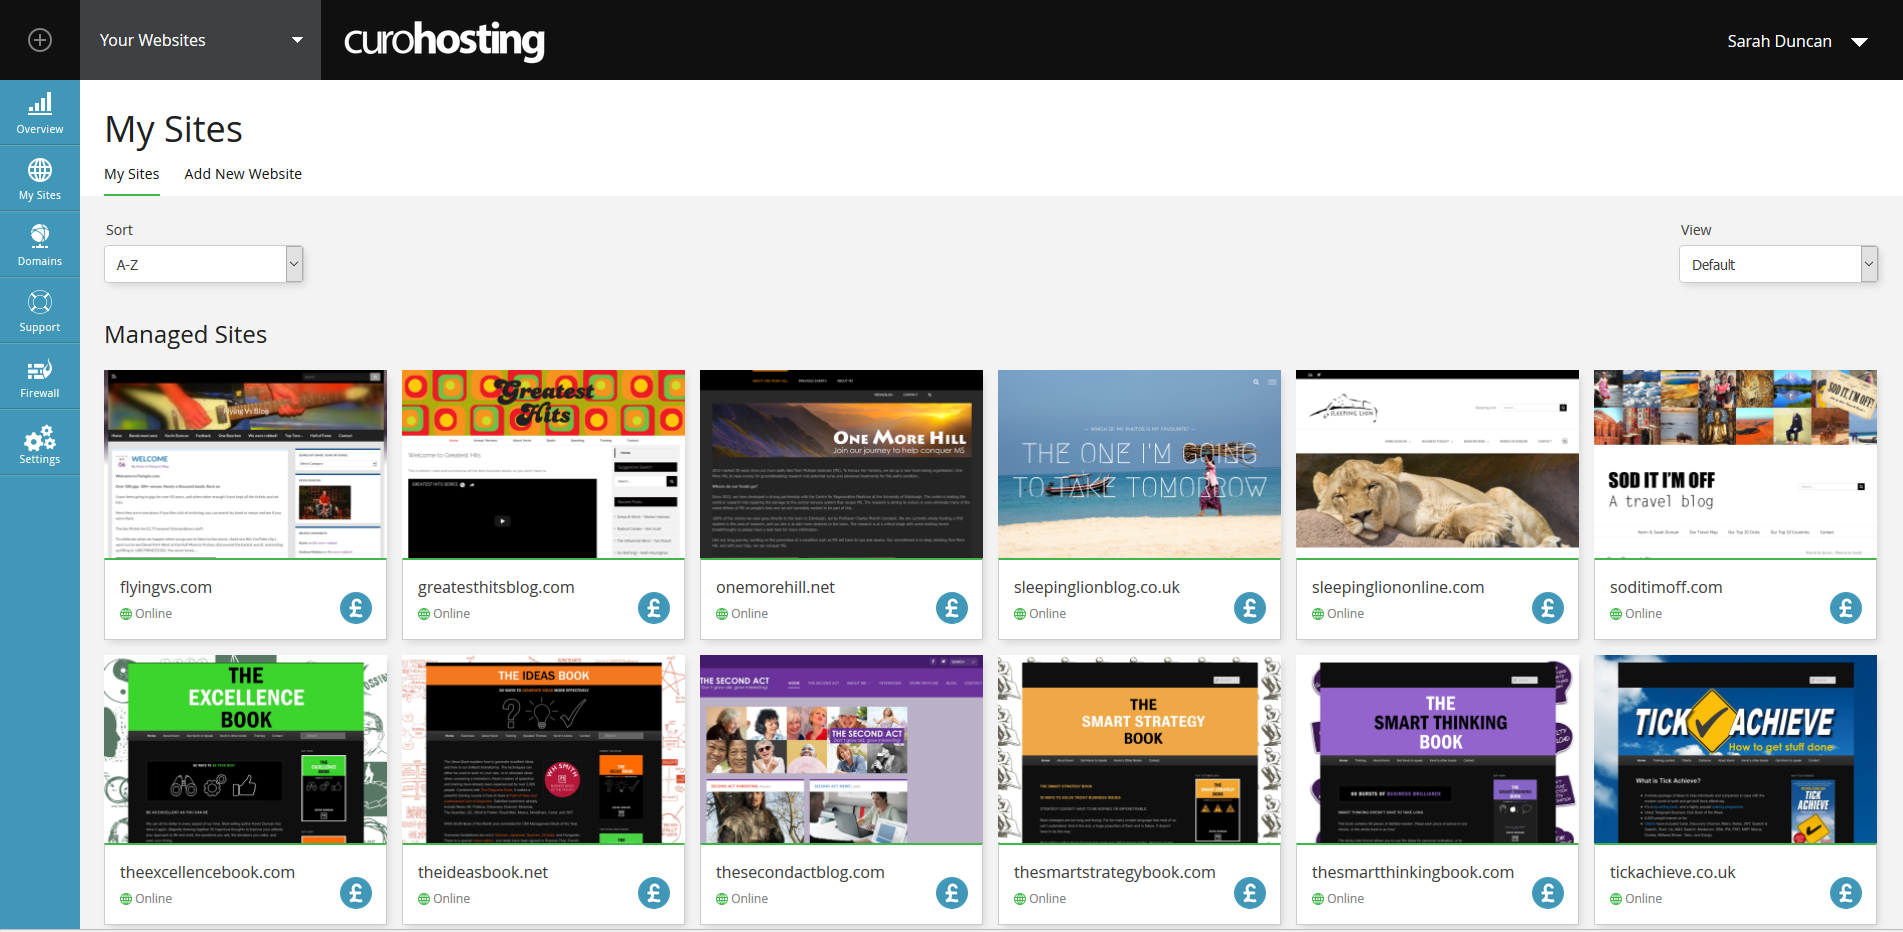Click the online status globe icon for theideasbook.net
This screenshot has height=932, width=1903.
424,899
